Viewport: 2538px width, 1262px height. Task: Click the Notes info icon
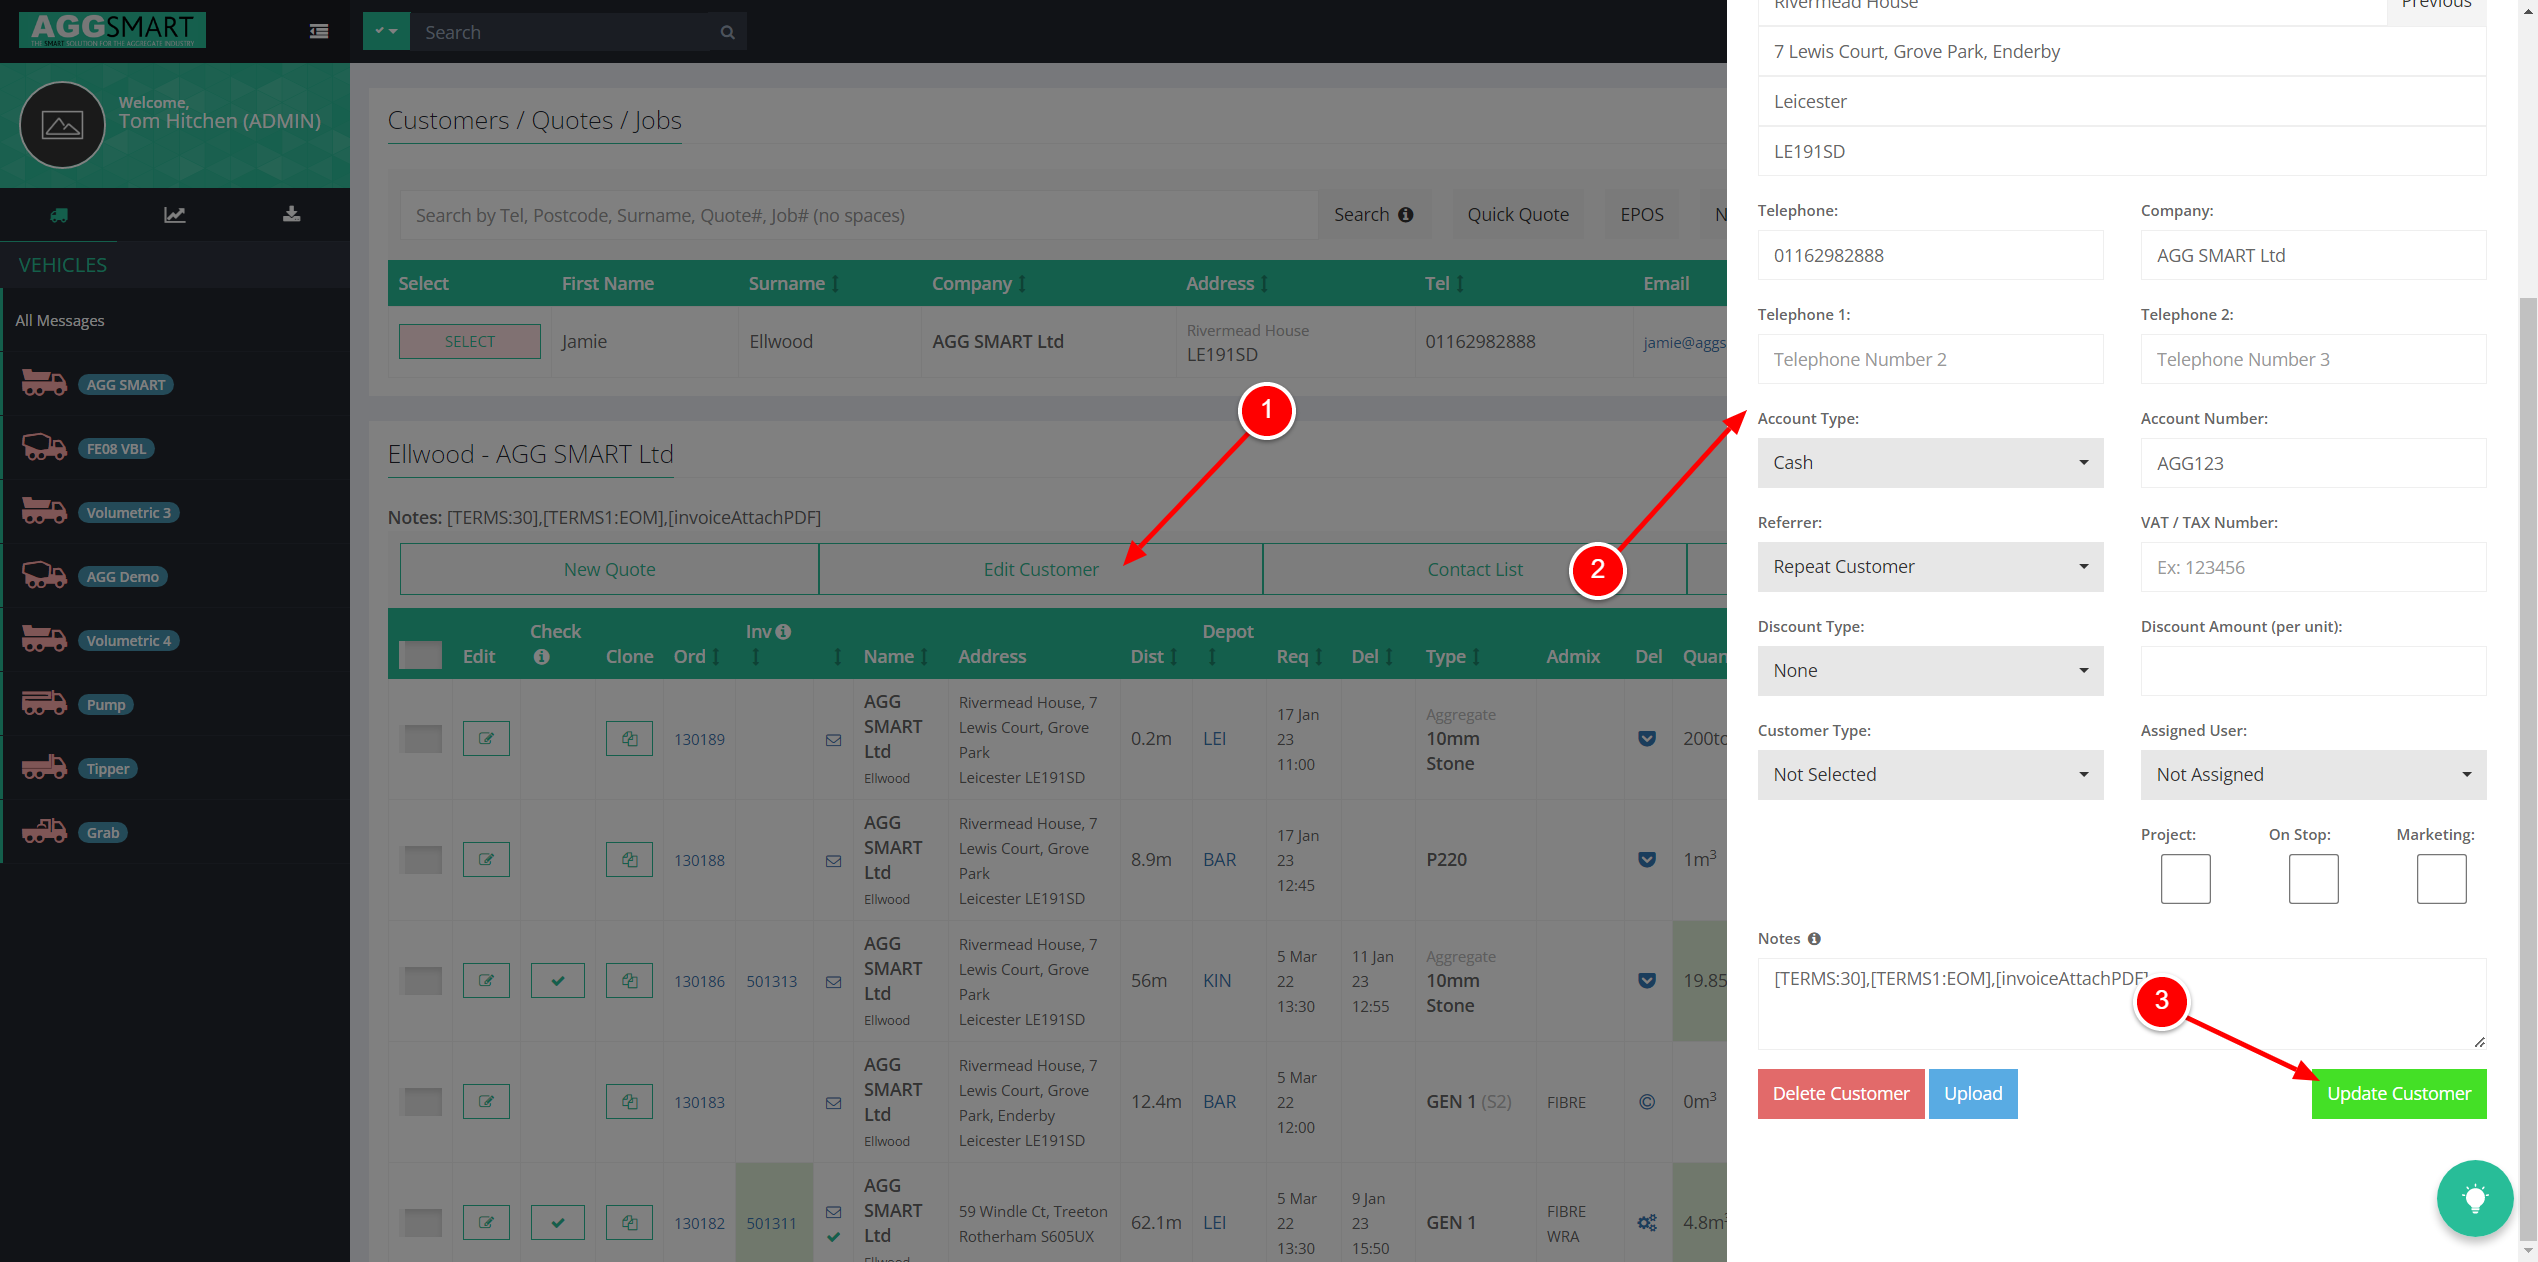point(1814,938)
